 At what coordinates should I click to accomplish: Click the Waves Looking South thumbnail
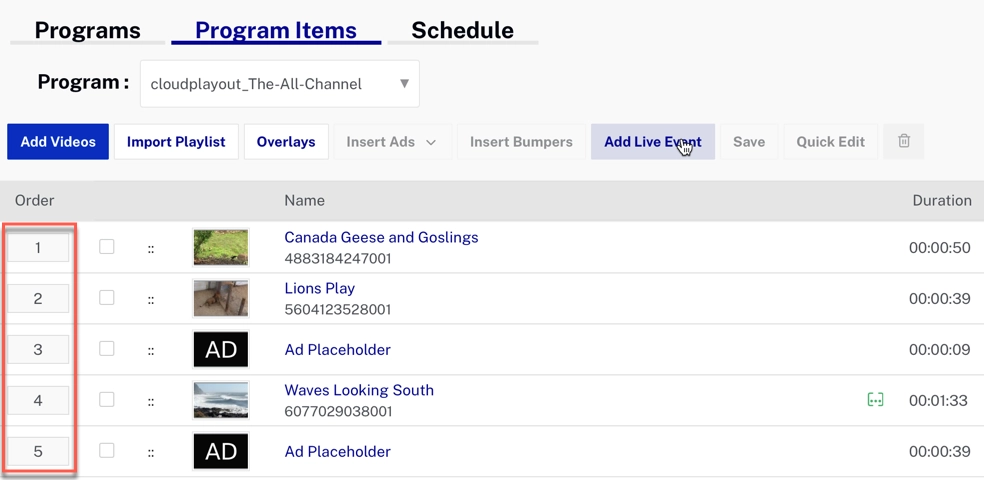point(220,401)
